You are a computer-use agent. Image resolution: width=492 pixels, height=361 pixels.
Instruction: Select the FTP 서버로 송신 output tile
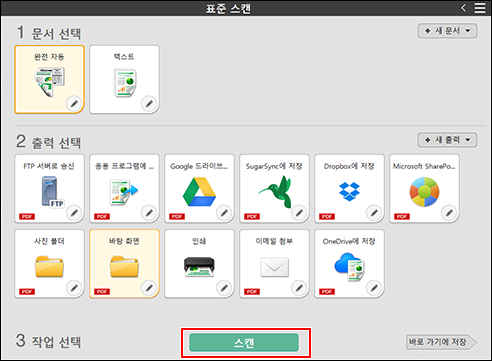coord(49,188)
